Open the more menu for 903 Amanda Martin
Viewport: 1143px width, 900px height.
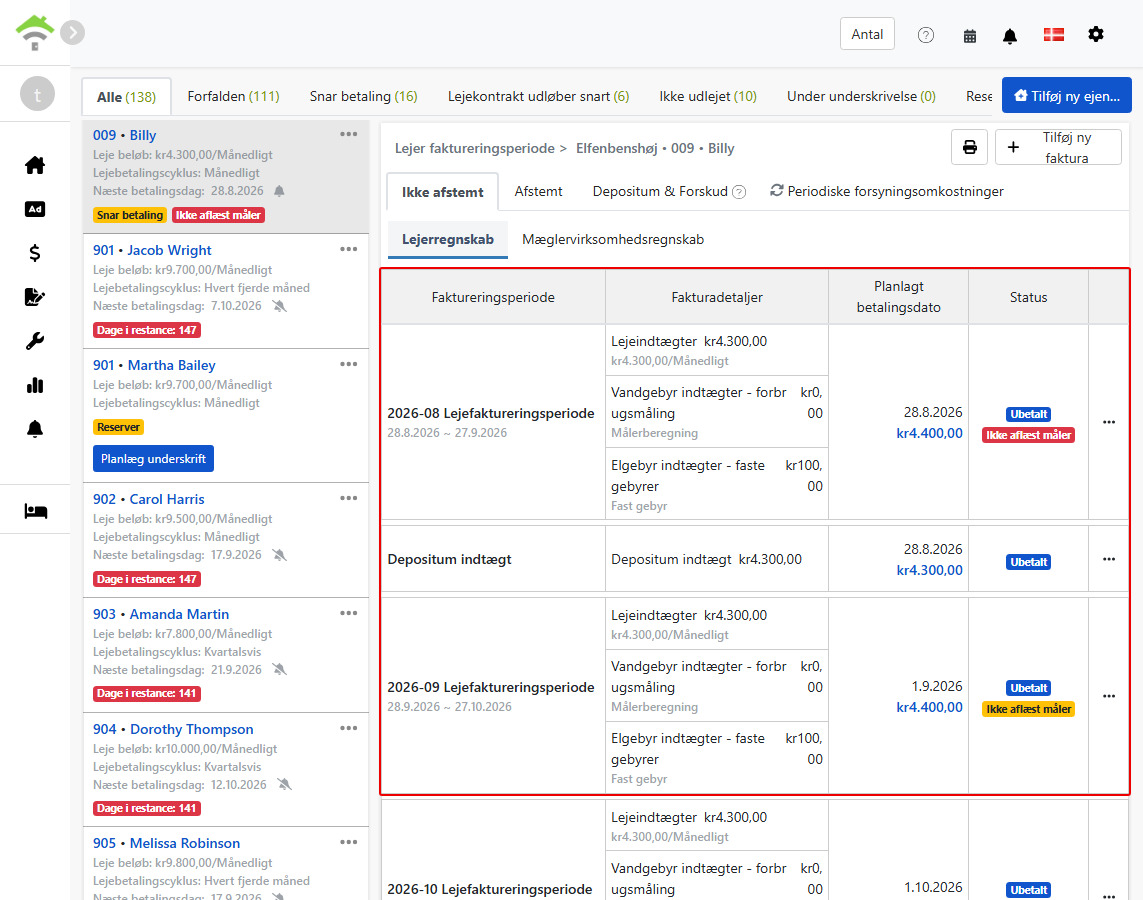(x=348, y=614)
